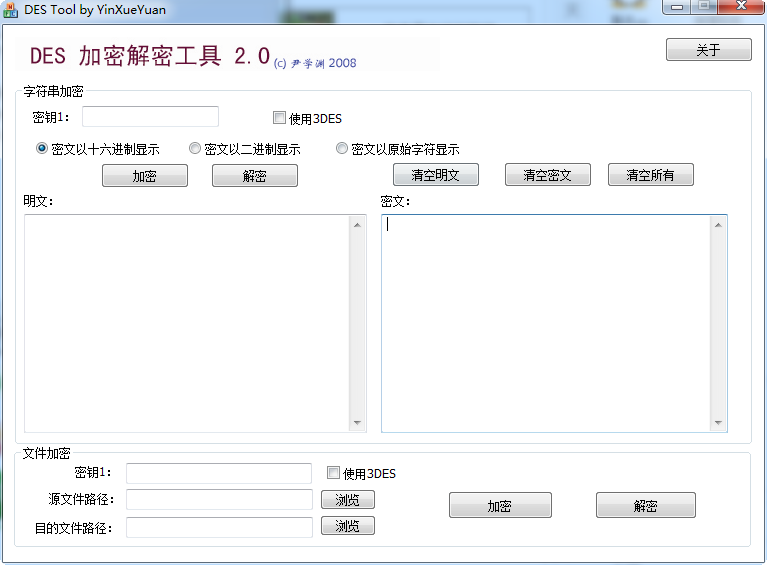Focus the file encryption 密钥1 key field
The height and width of the screenshot is (565, 767).
point(219,473)
